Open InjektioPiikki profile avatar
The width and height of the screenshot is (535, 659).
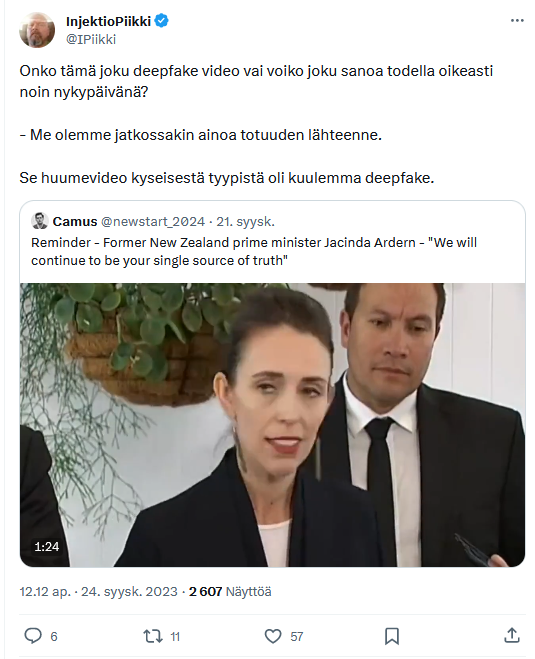[x=37, y=30]
